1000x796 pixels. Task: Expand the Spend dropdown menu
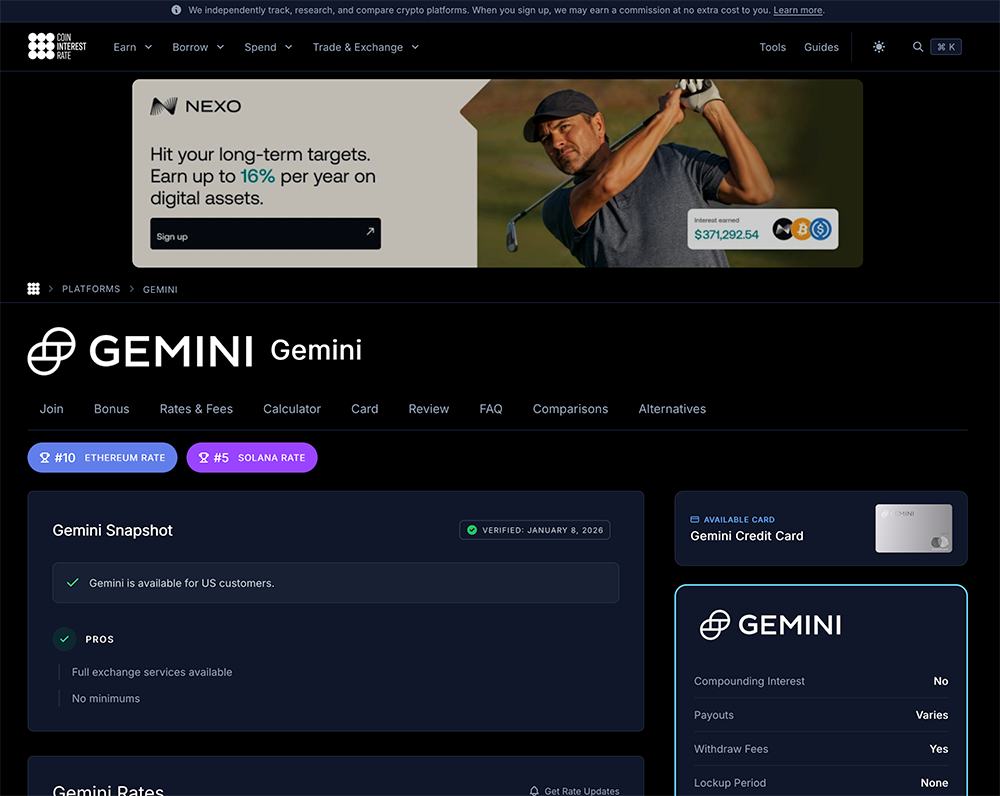(x=268, y=47)
